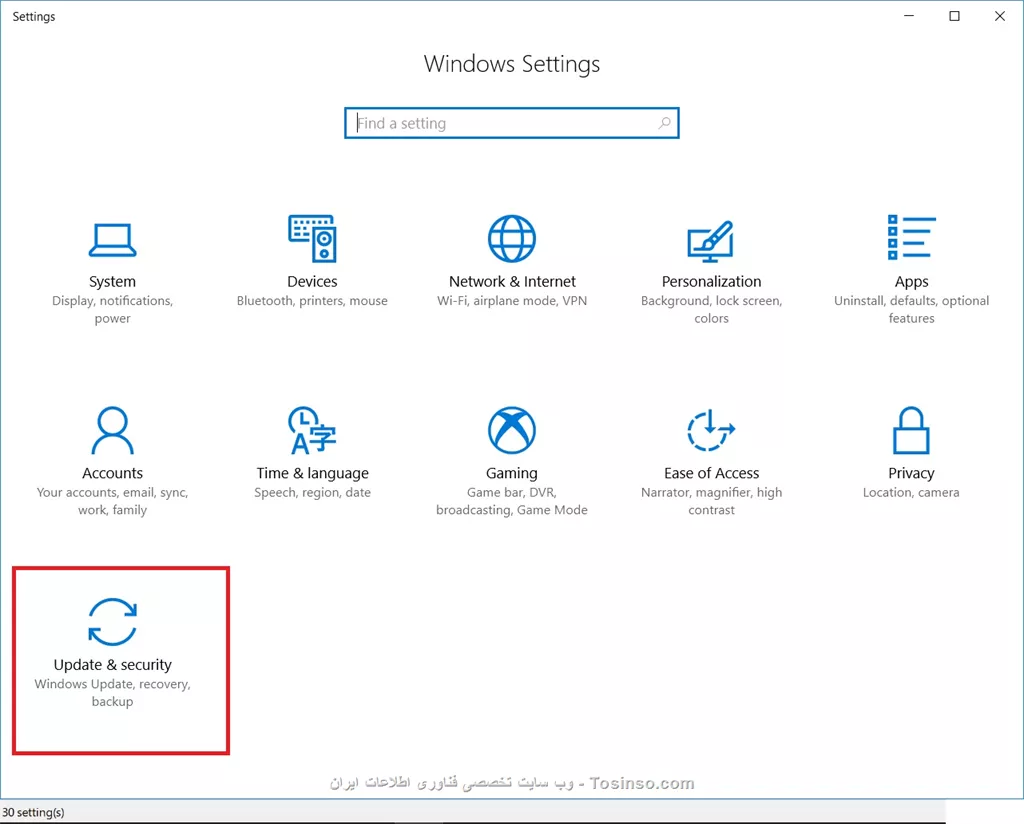Screen dimensions: 1024x824
Task: Select the Time & language icon
Action: point(312,430)
